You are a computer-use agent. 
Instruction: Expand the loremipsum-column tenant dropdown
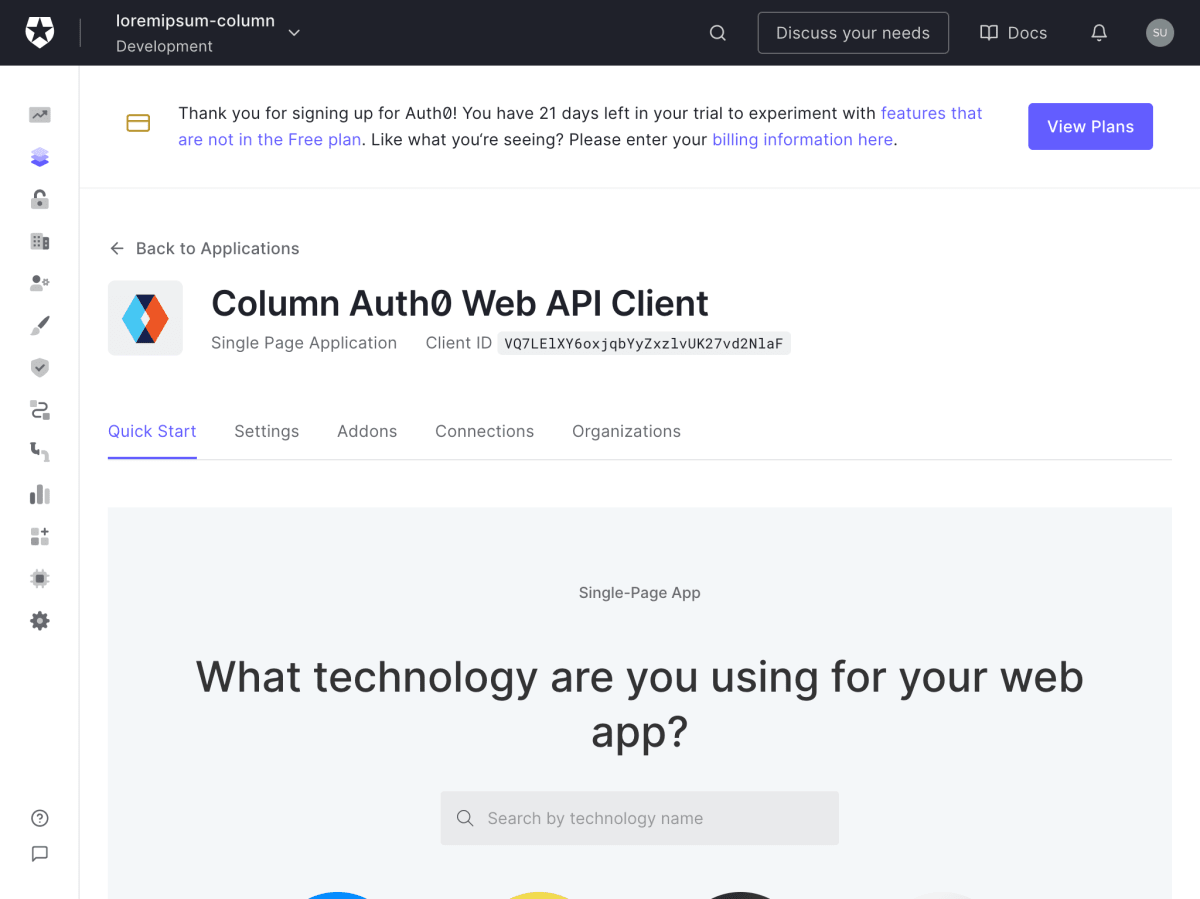tap(294, 33)
